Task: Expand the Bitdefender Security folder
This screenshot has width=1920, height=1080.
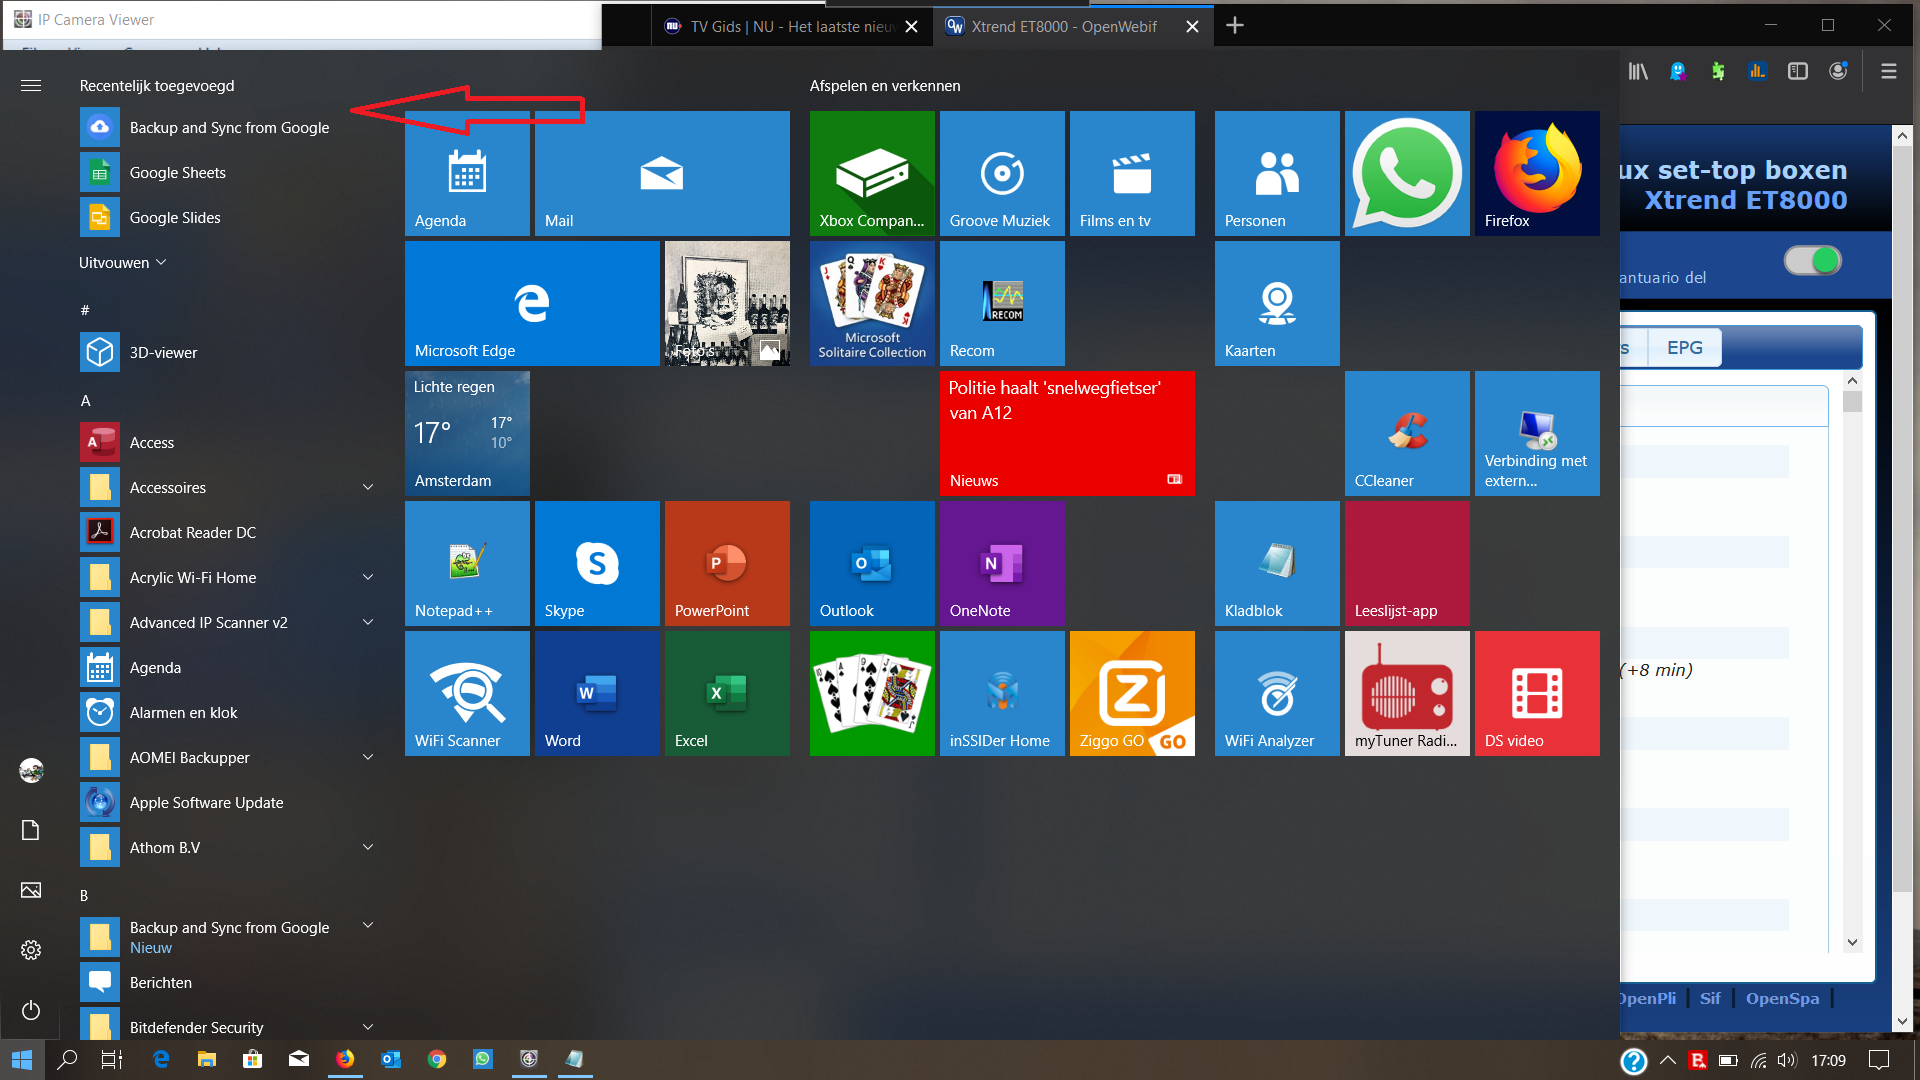Action: pos(367,1027)
